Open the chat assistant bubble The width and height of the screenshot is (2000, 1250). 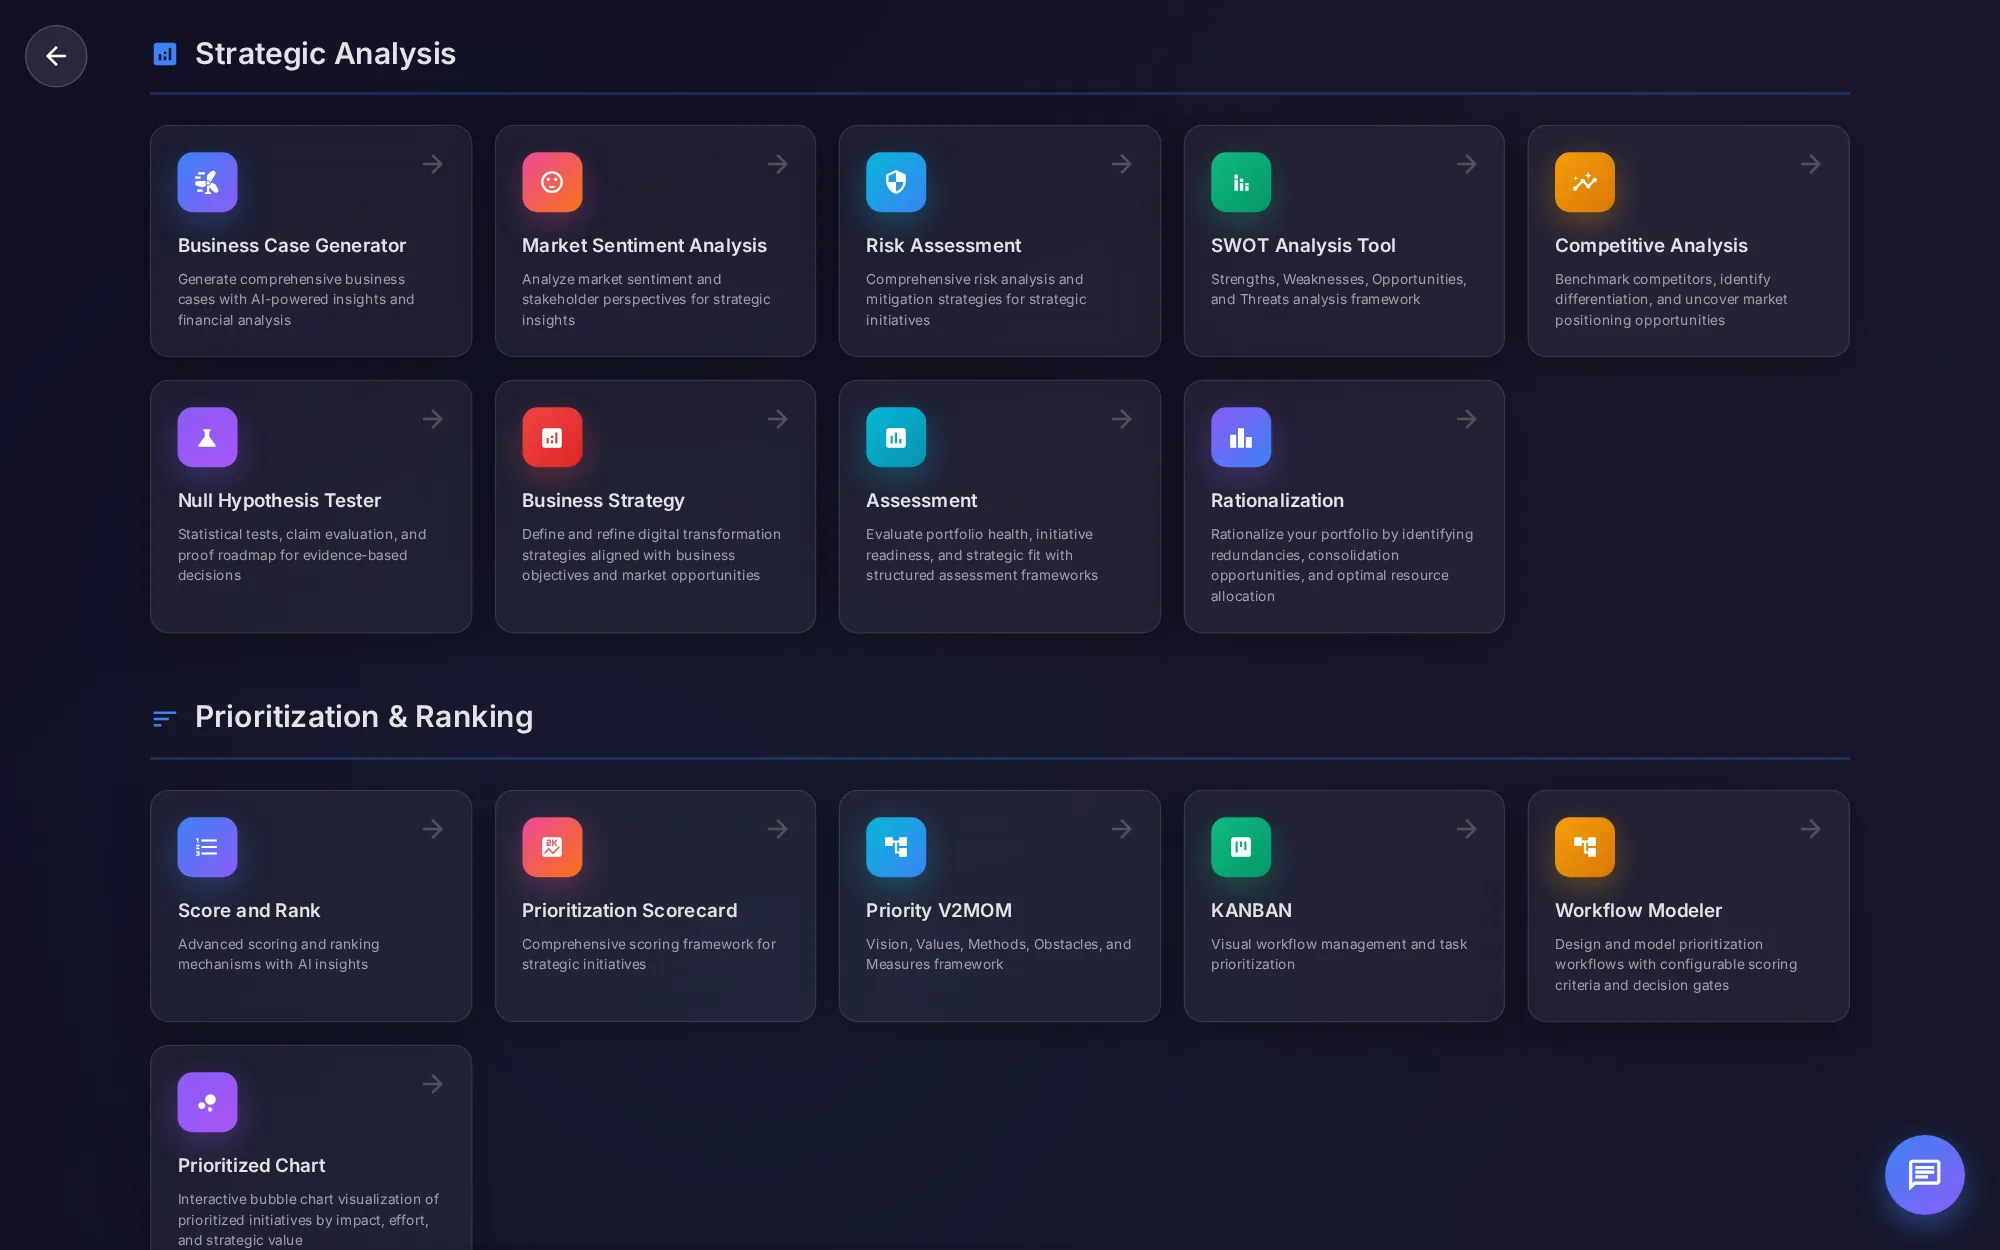(x=1924, y=1174)
